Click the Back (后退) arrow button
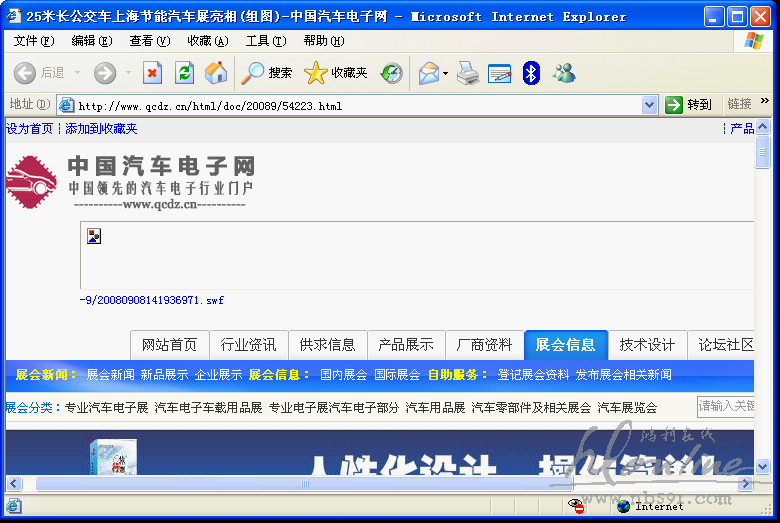Screen dimensions: 780x523 pyautogui.click(x=24, y=73)
